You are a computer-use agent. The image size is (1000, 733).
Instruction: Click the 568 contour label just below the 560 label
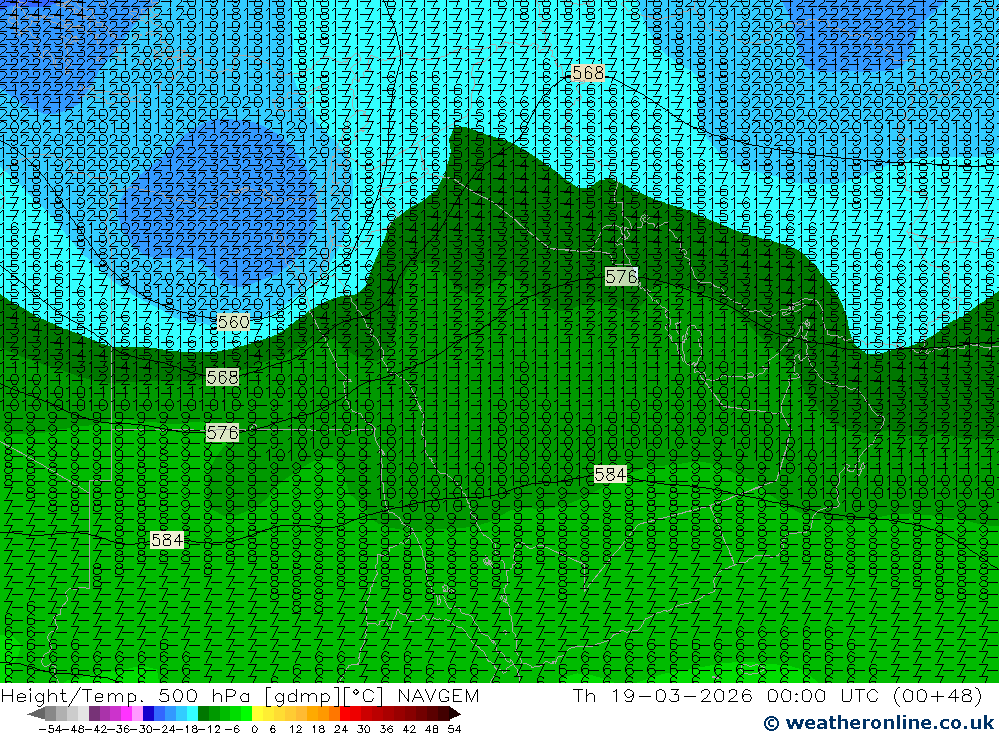(x=223, y=378)
